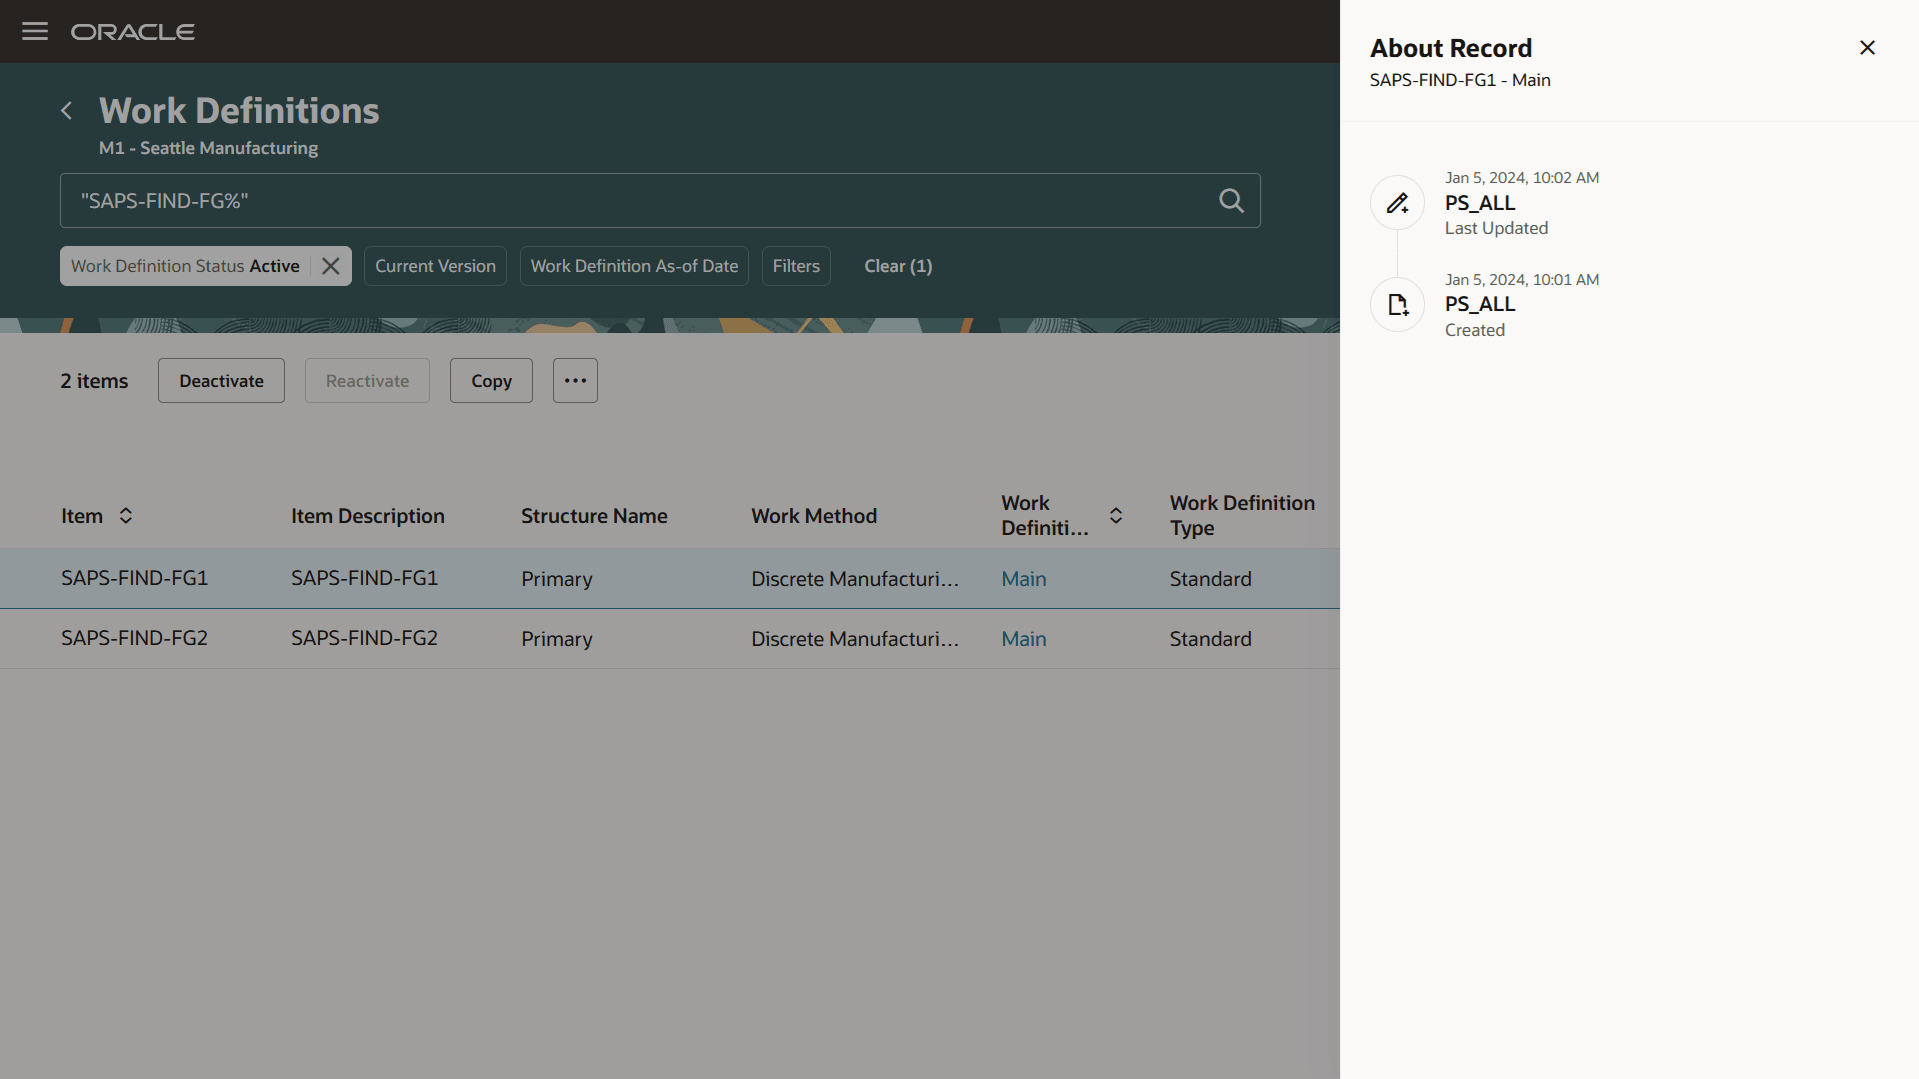This screenshot has height=1079, width=1919.
Task: Open the Main link for SAPS-FIND-FG1
Action: pos(1024,579)
